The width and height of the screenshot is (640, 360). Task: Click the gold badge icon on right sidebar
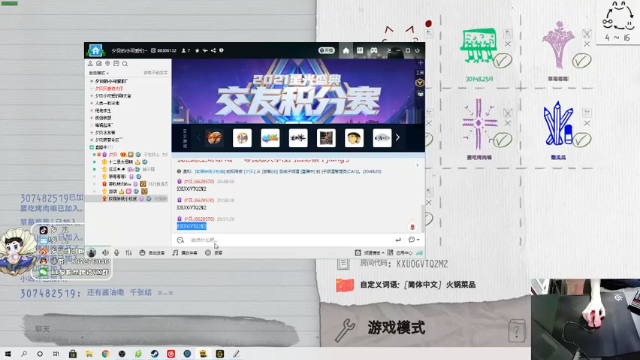420,83
